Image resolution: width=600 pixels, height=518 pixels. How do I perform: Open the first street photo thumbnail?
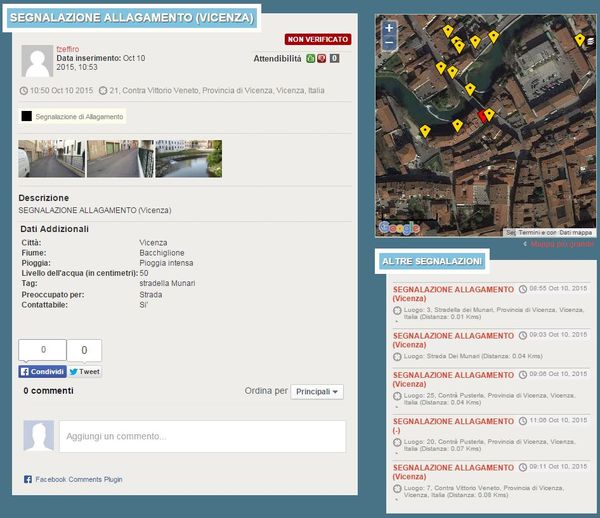(51, 159)
